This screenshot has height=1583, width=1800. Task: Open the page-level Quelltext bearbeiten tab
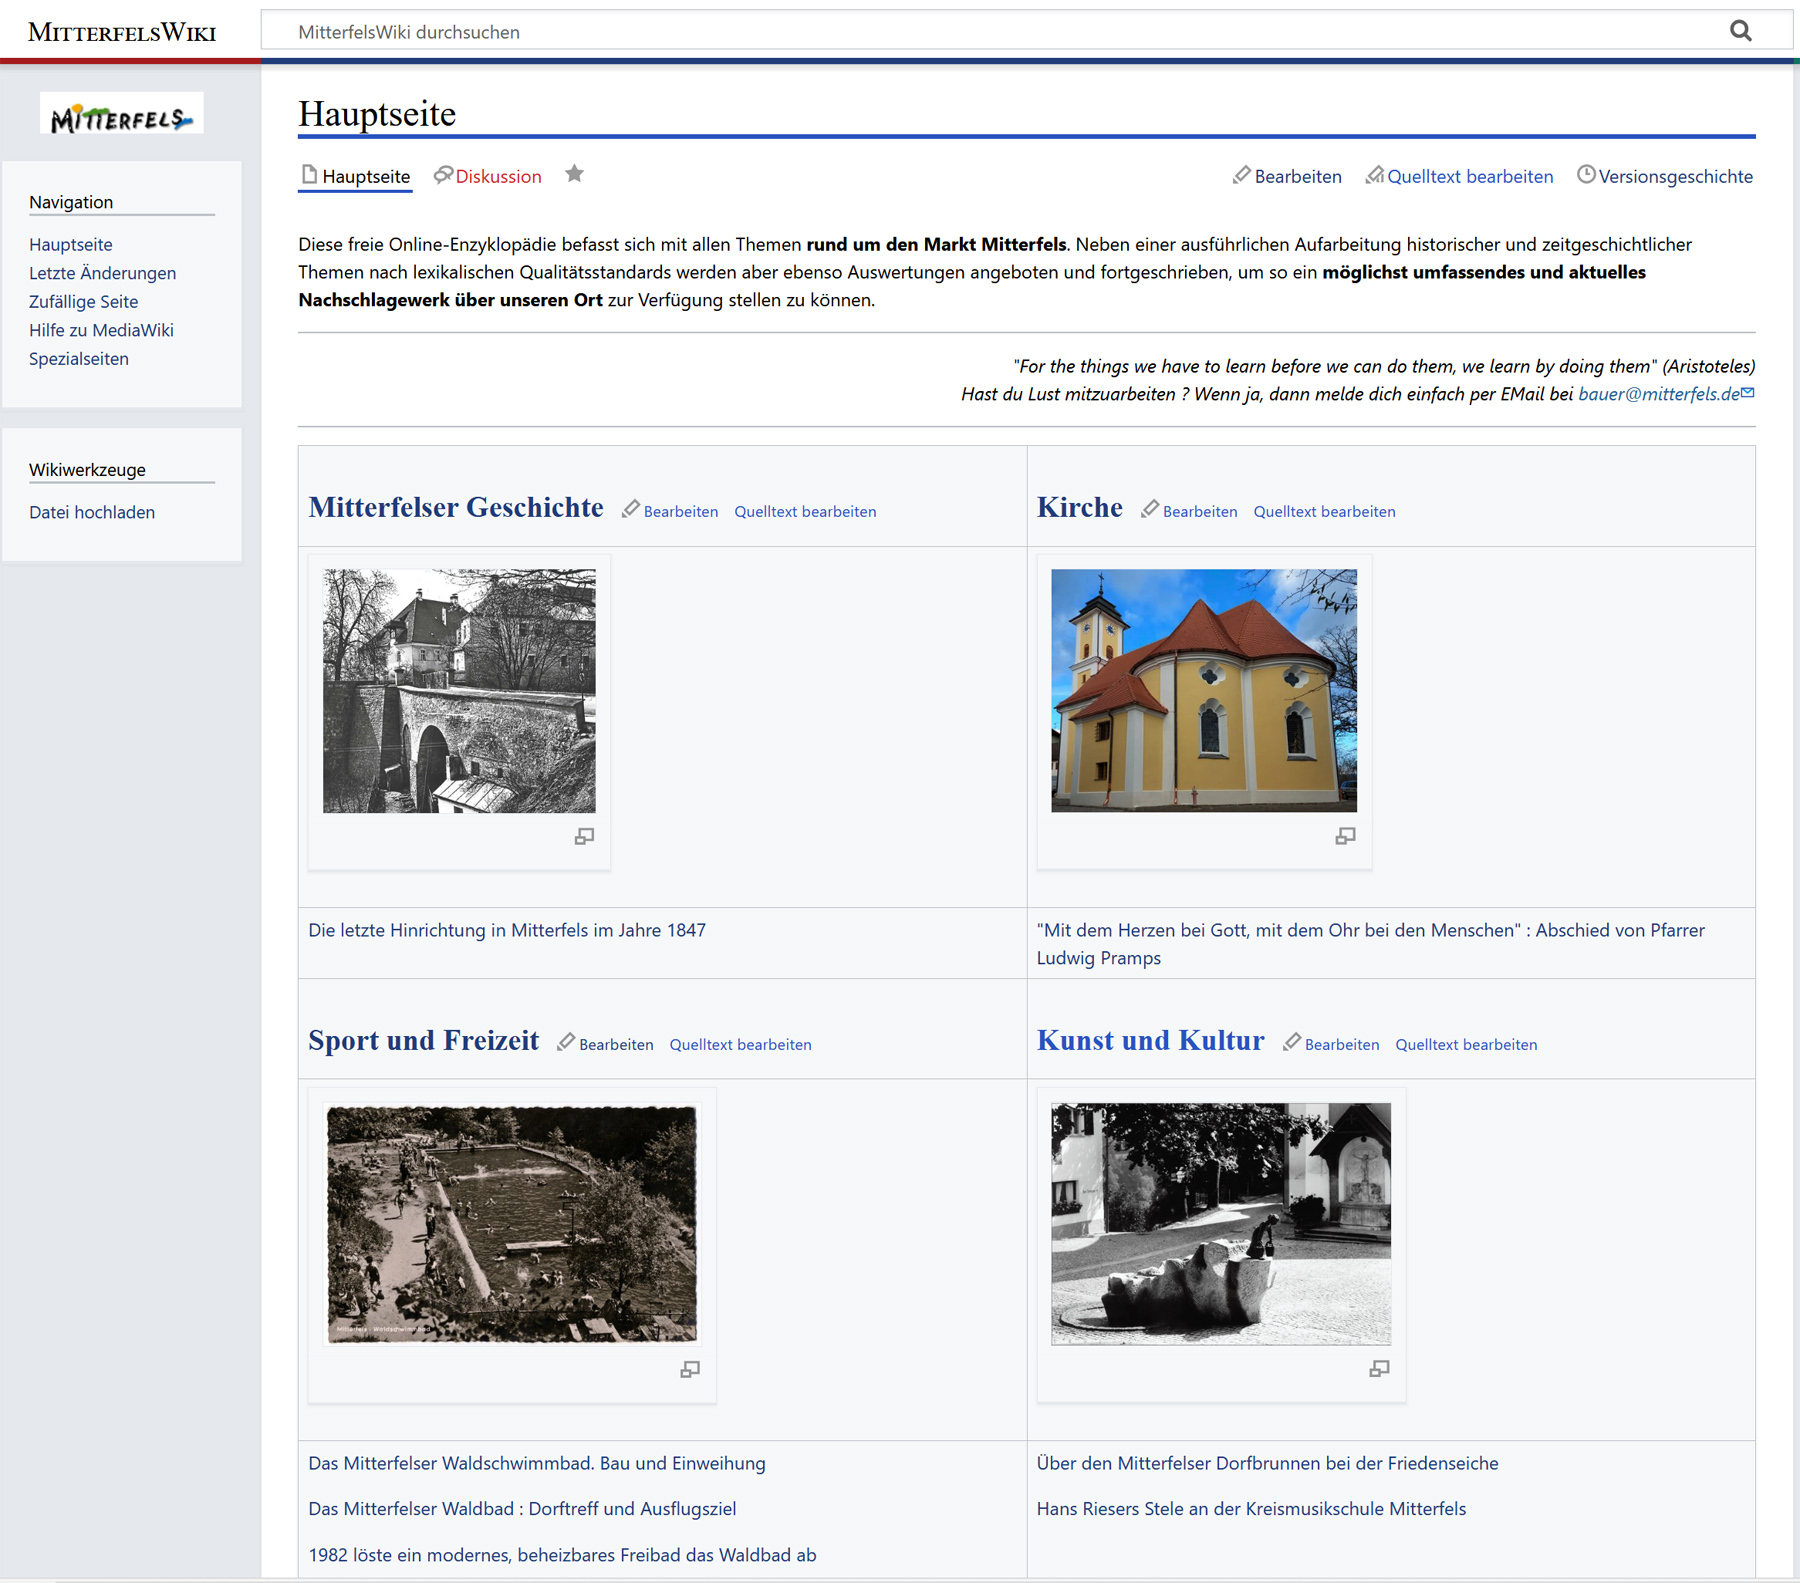pyautogui.click(x=1469, y=177)
